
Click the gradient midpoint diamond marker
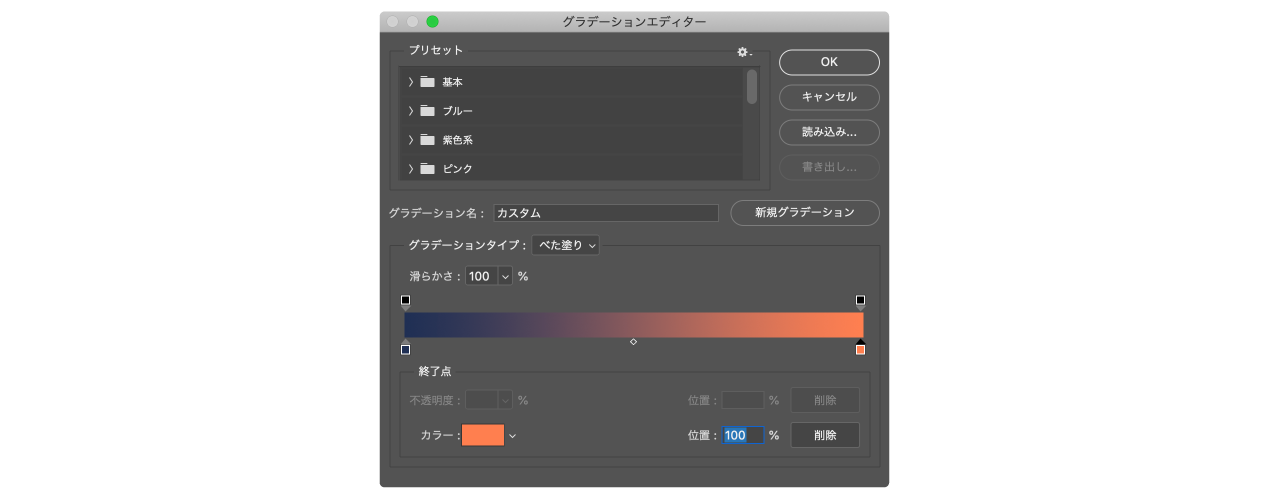pyautogui.click(x=633, y=342)
